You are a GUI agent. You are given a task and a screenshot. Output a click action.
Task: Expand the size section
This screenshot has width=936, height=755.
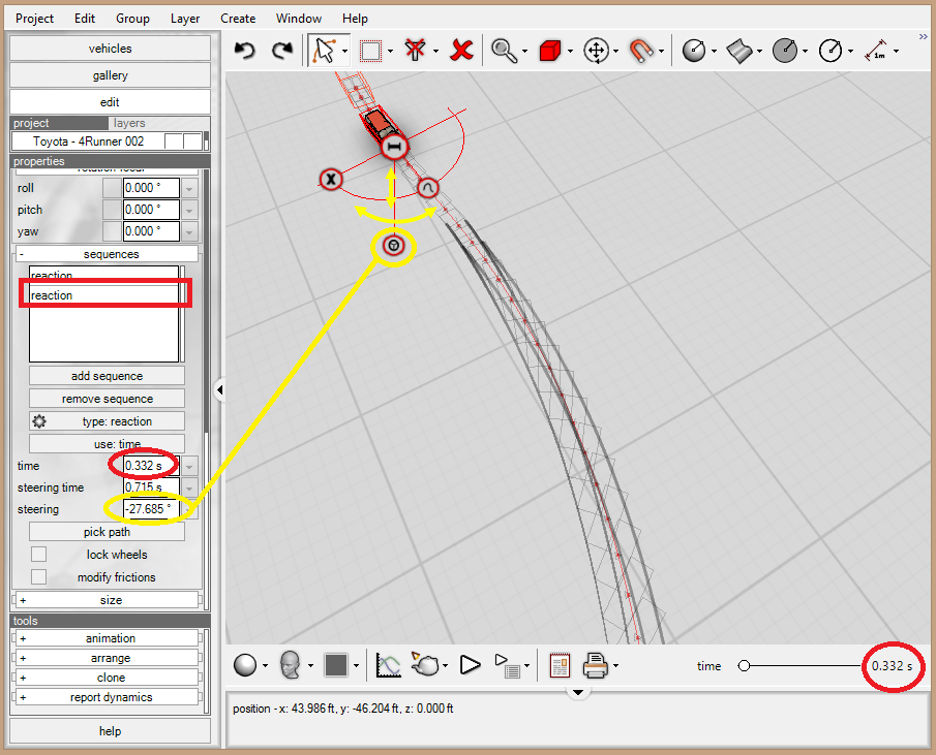pyautogui.click(x=107, y=600)
